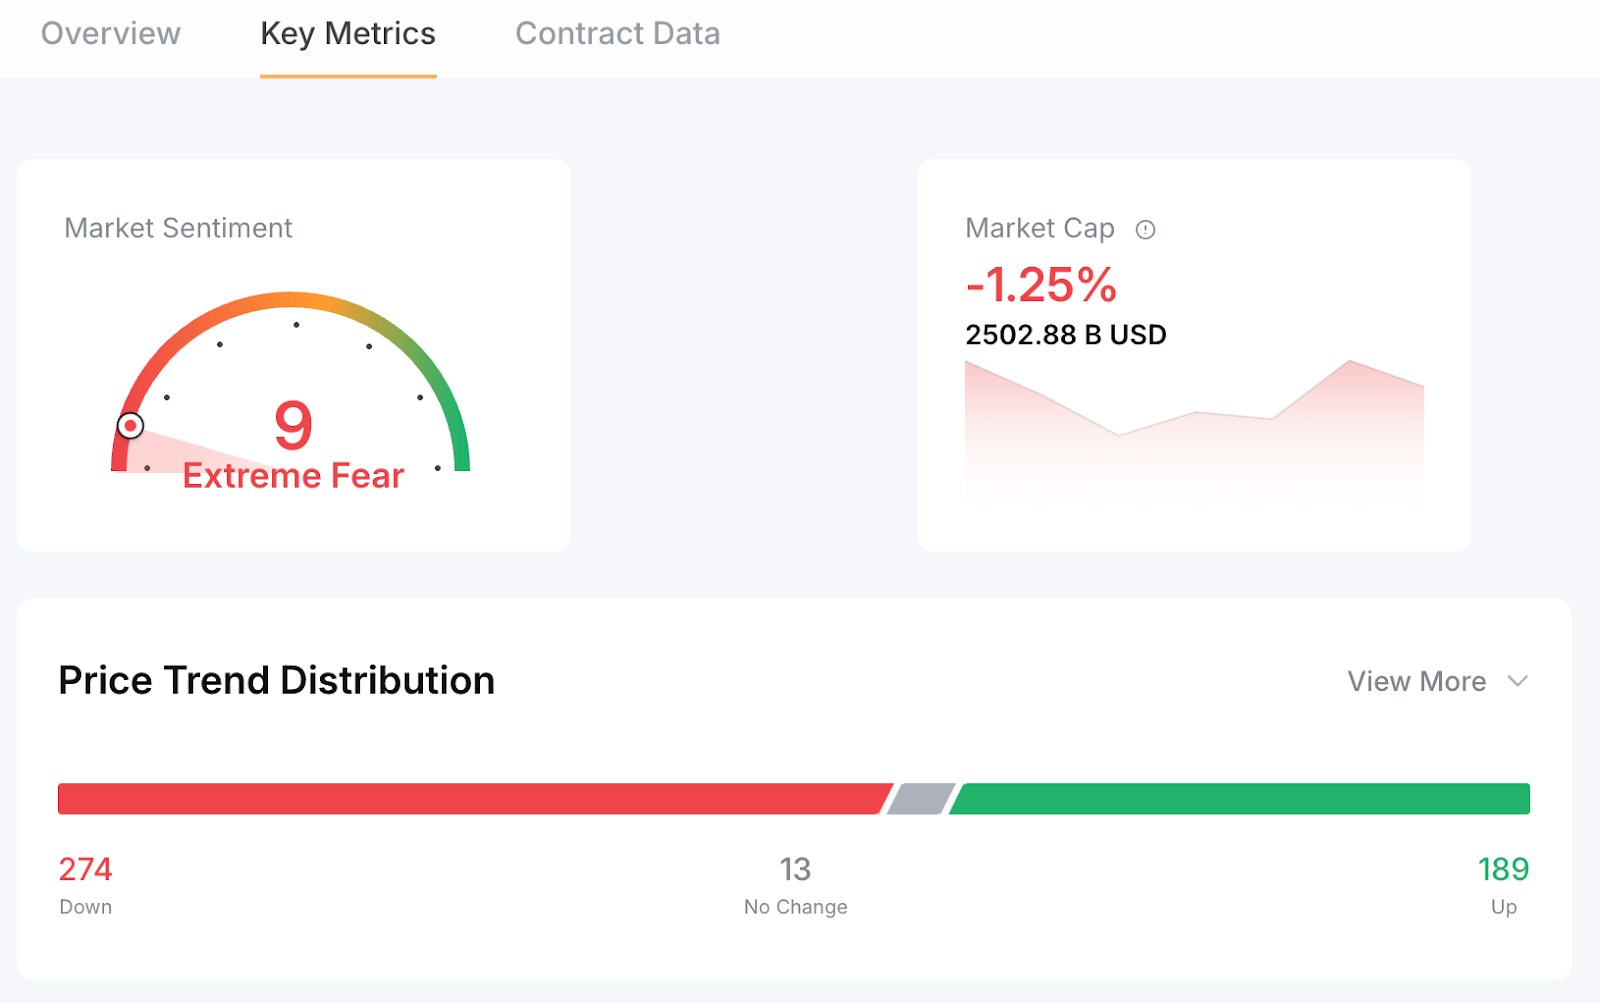This screenshot has height=1003, width=1600.
Task: Click the 2502.88 B USD value
Action: (x=1066, y=335)
